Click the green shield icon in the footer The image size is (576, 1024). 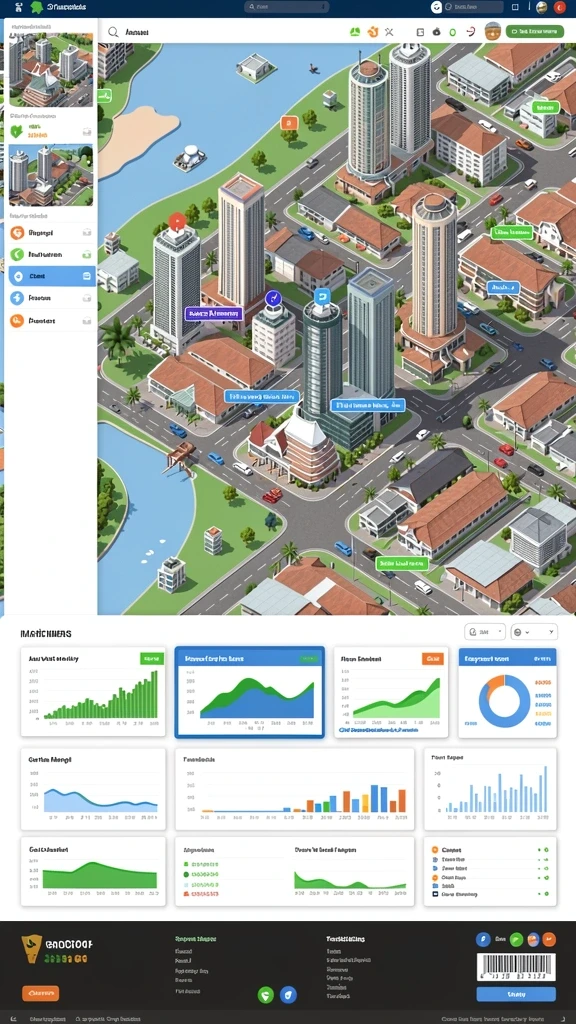click(266, 995)
